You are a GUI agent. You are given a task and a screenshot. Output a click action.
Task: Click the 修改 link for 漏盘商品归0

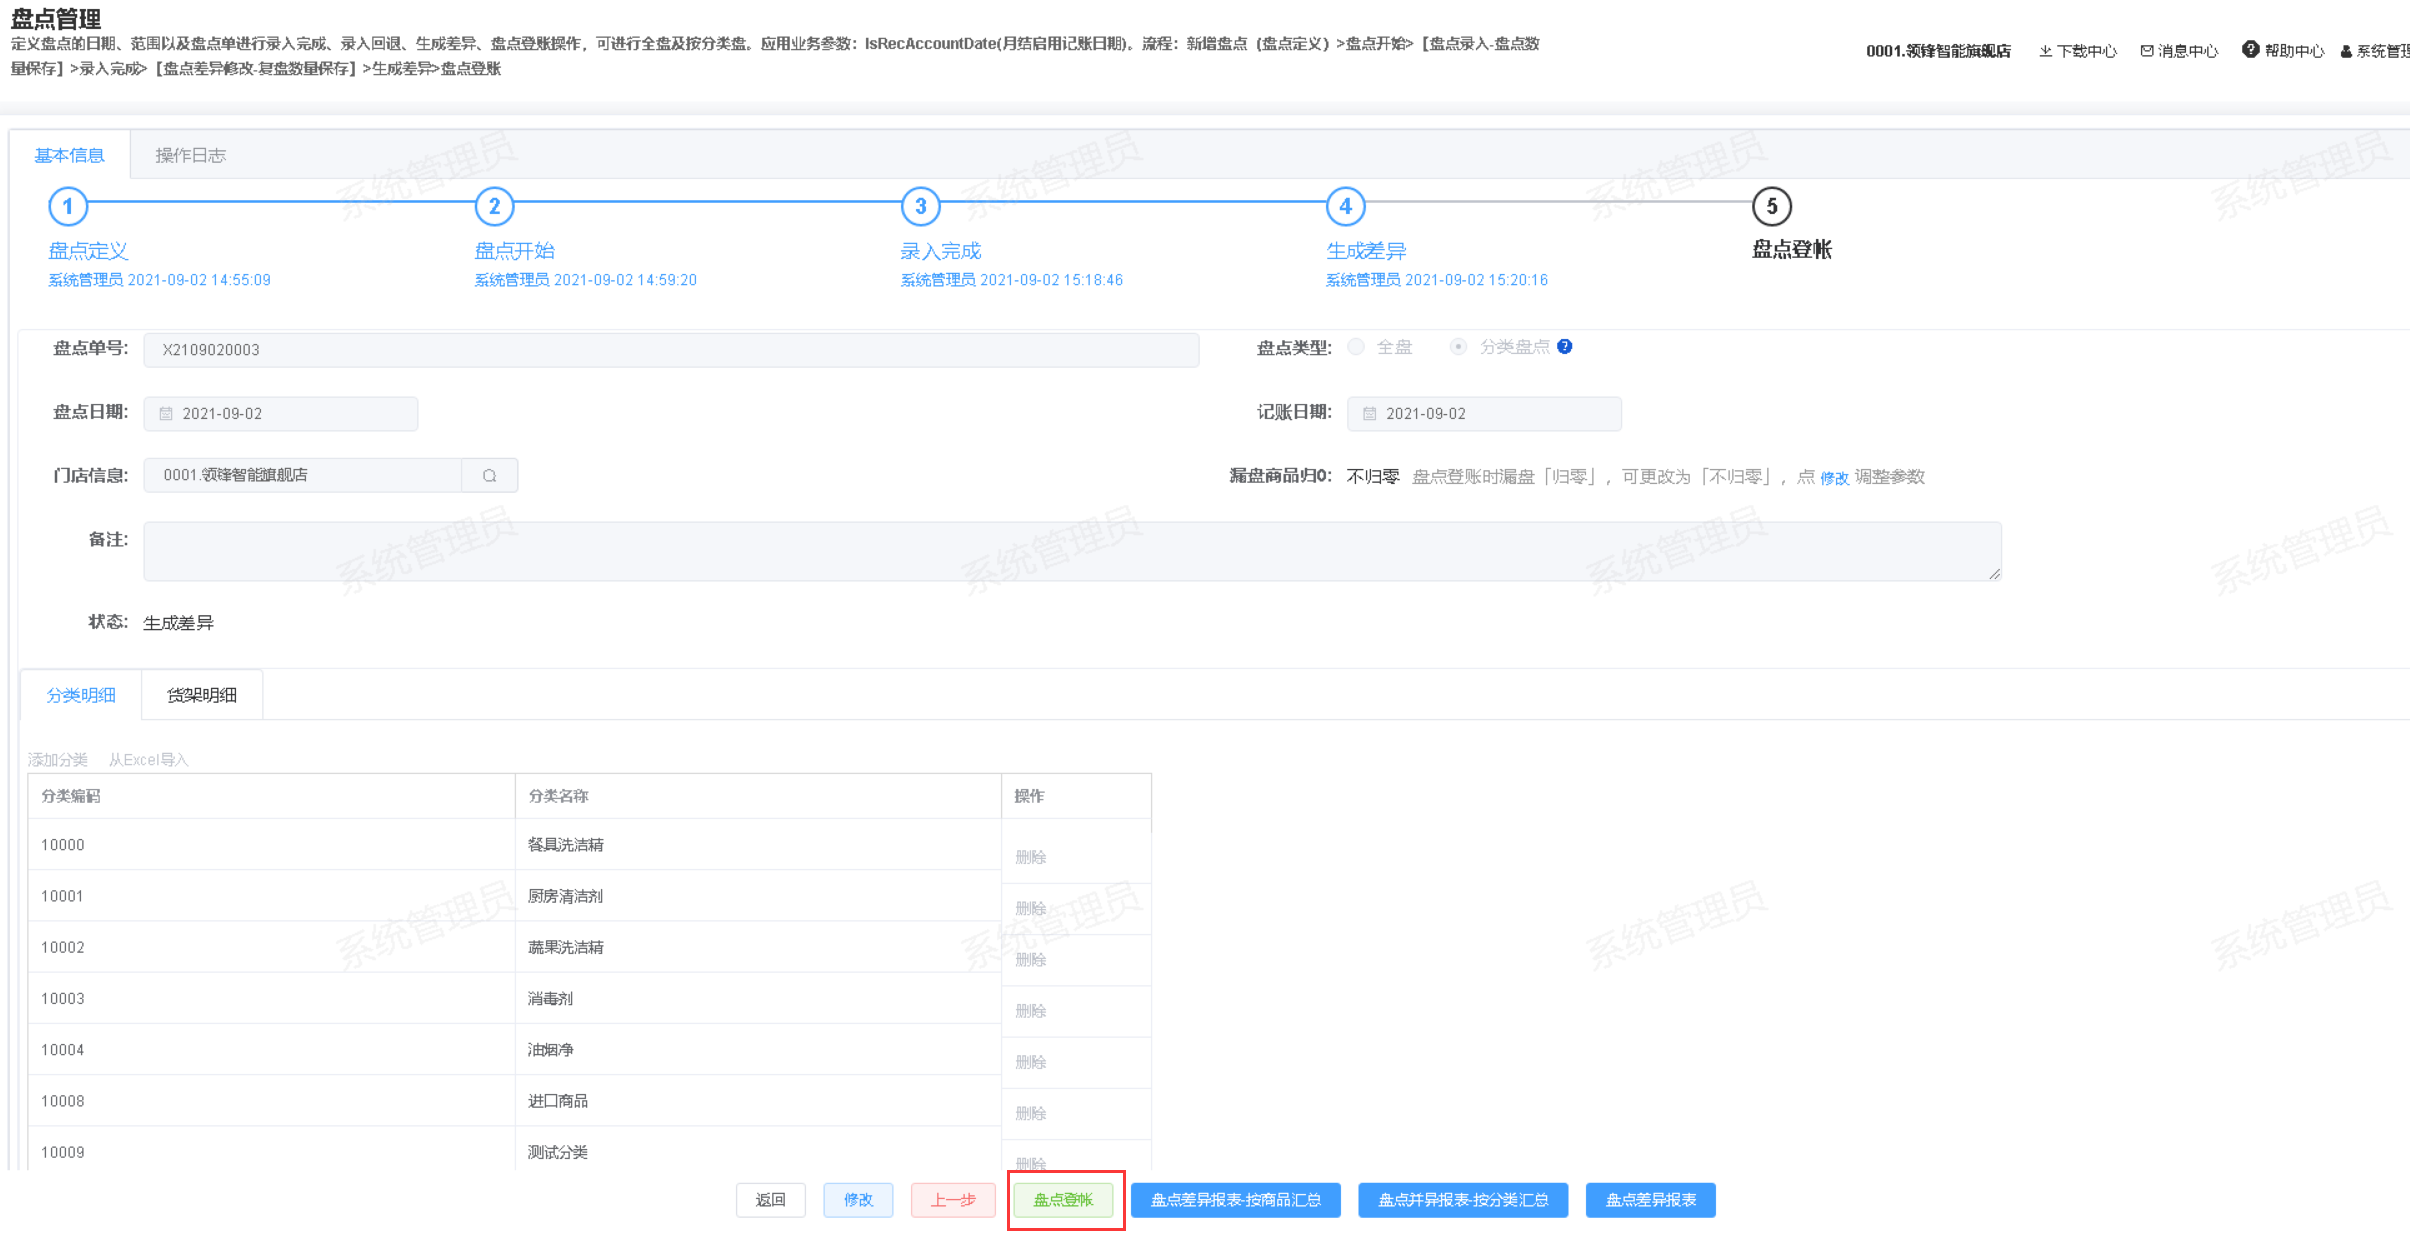(1834, 478)
